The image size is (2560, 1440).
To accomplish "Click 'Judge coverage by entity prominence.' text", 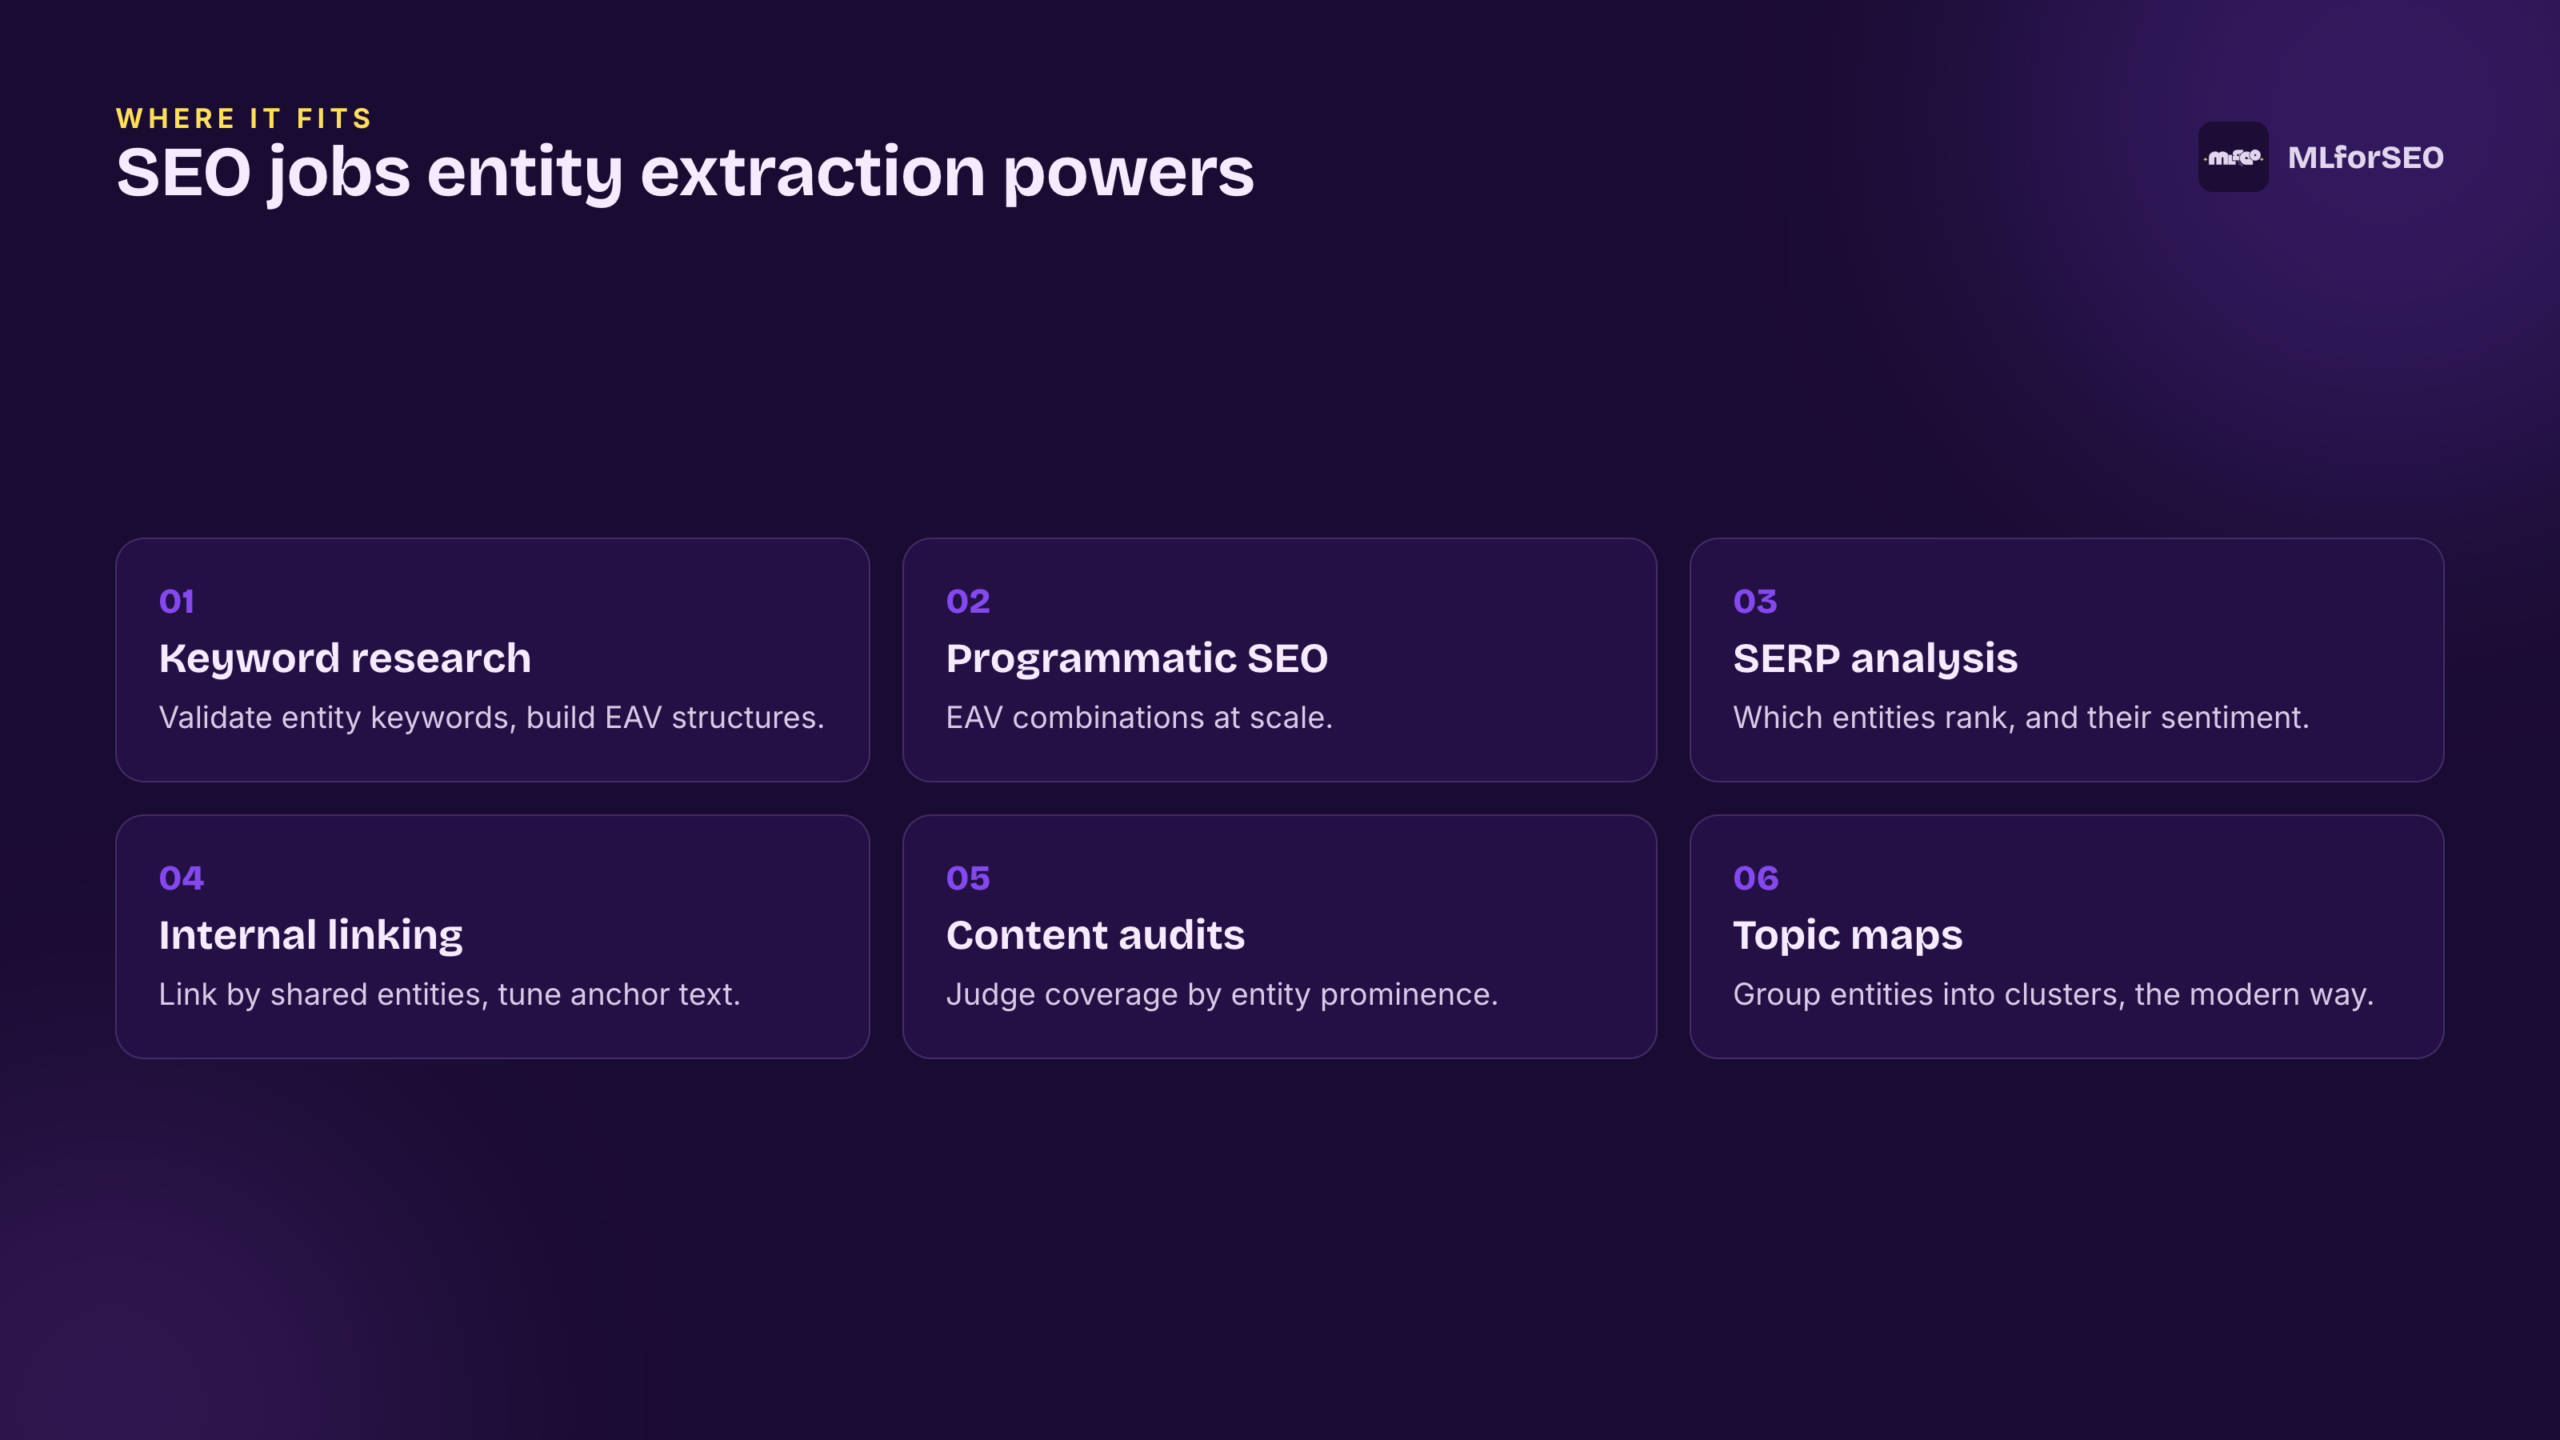I will [1222, 995].
